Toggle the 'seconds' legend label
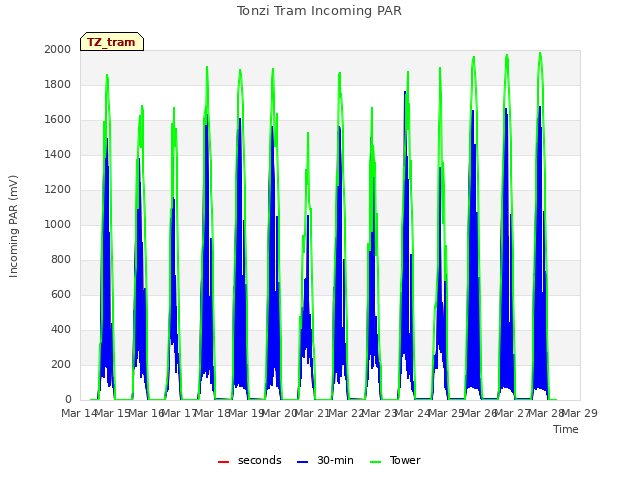The height and width of the screenshot is (480, 640). [x=260, y=460]
